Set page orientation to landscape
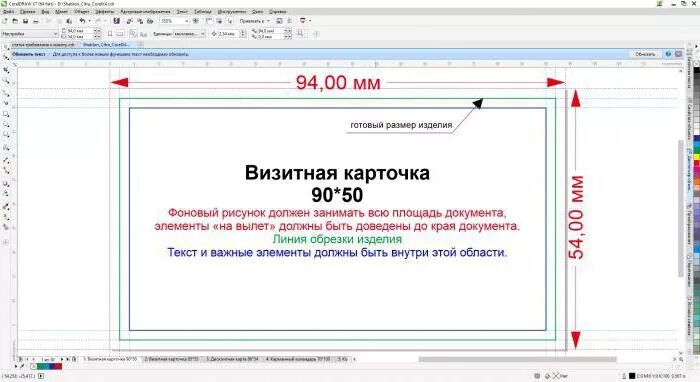 tap(120, 33)
